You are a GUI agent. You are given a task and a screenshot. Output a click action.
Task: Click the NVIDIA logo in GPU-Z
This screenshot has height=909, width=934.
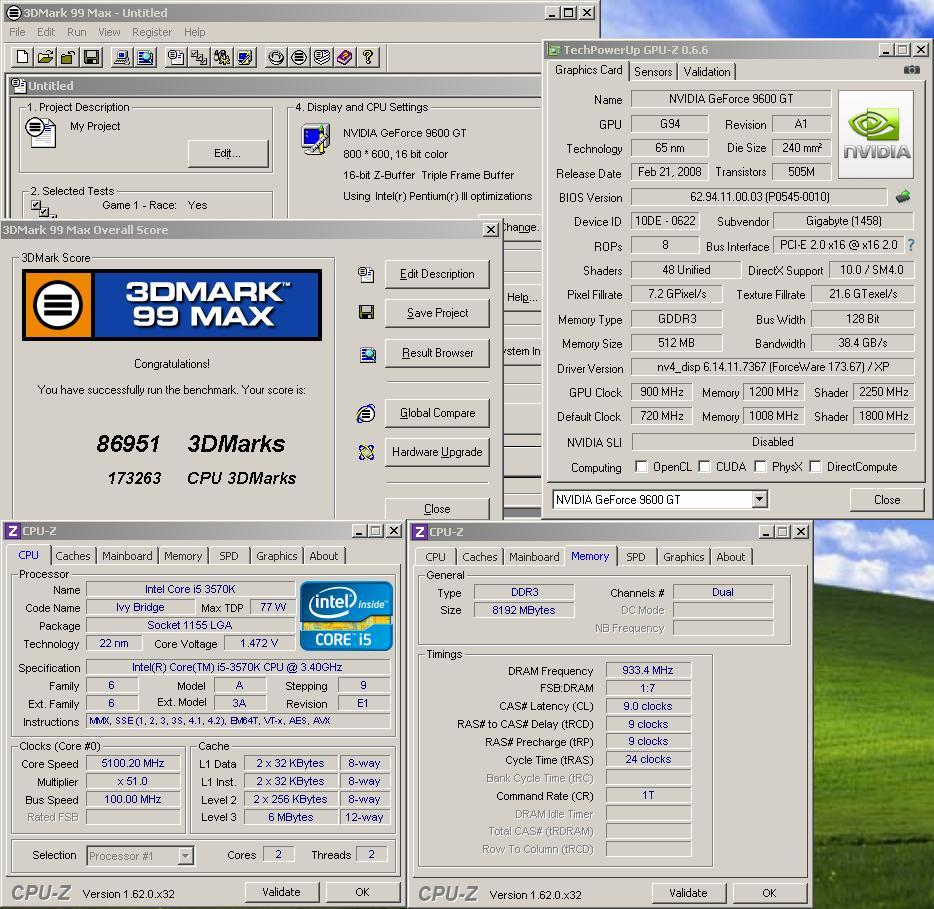pyautogui.click(x=876, y=135)
